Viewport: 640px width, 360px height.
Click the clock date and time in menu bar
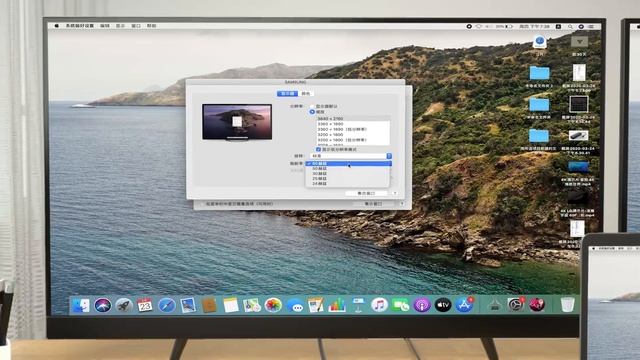click(534, 26)
